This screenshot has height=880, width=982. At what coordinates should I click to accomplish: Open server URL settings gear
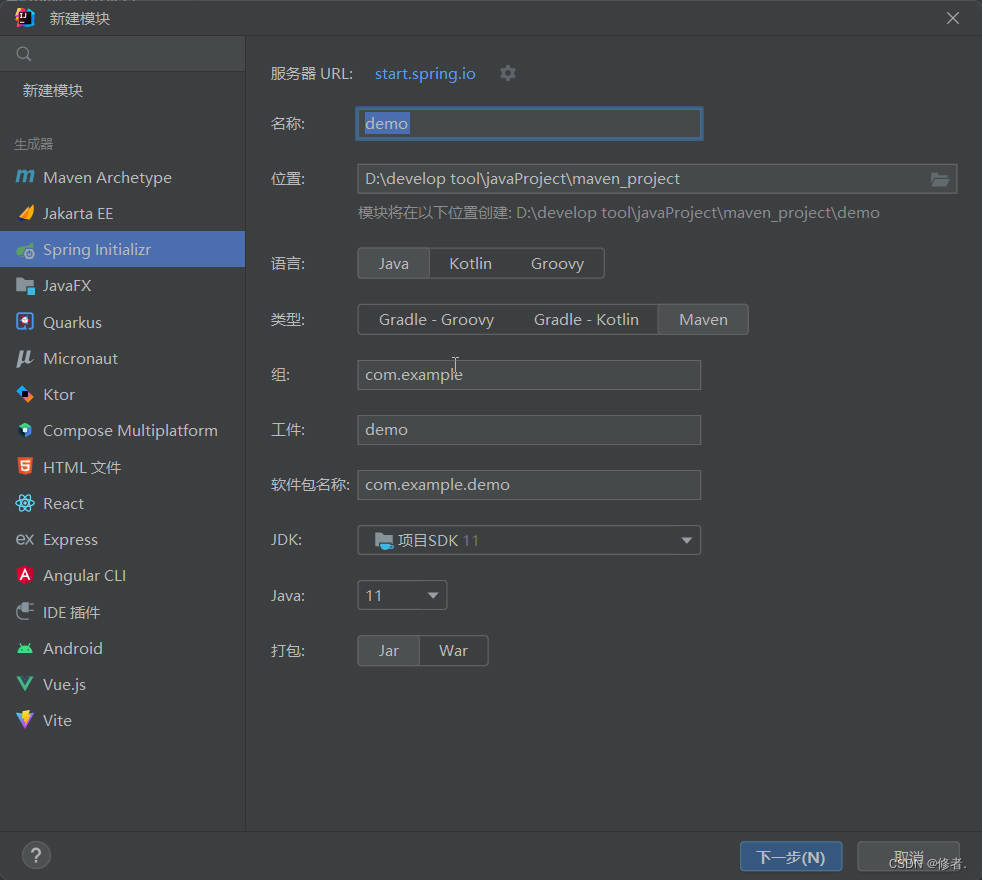click(508, 73)
